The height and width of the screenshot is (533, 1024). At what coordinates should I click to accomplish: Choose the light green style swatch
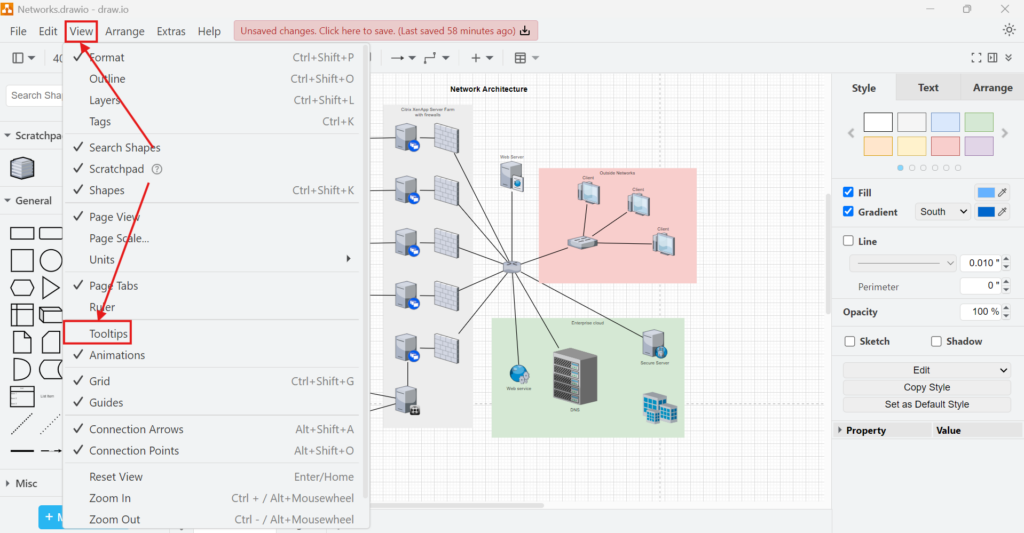[x=979, y=122]
